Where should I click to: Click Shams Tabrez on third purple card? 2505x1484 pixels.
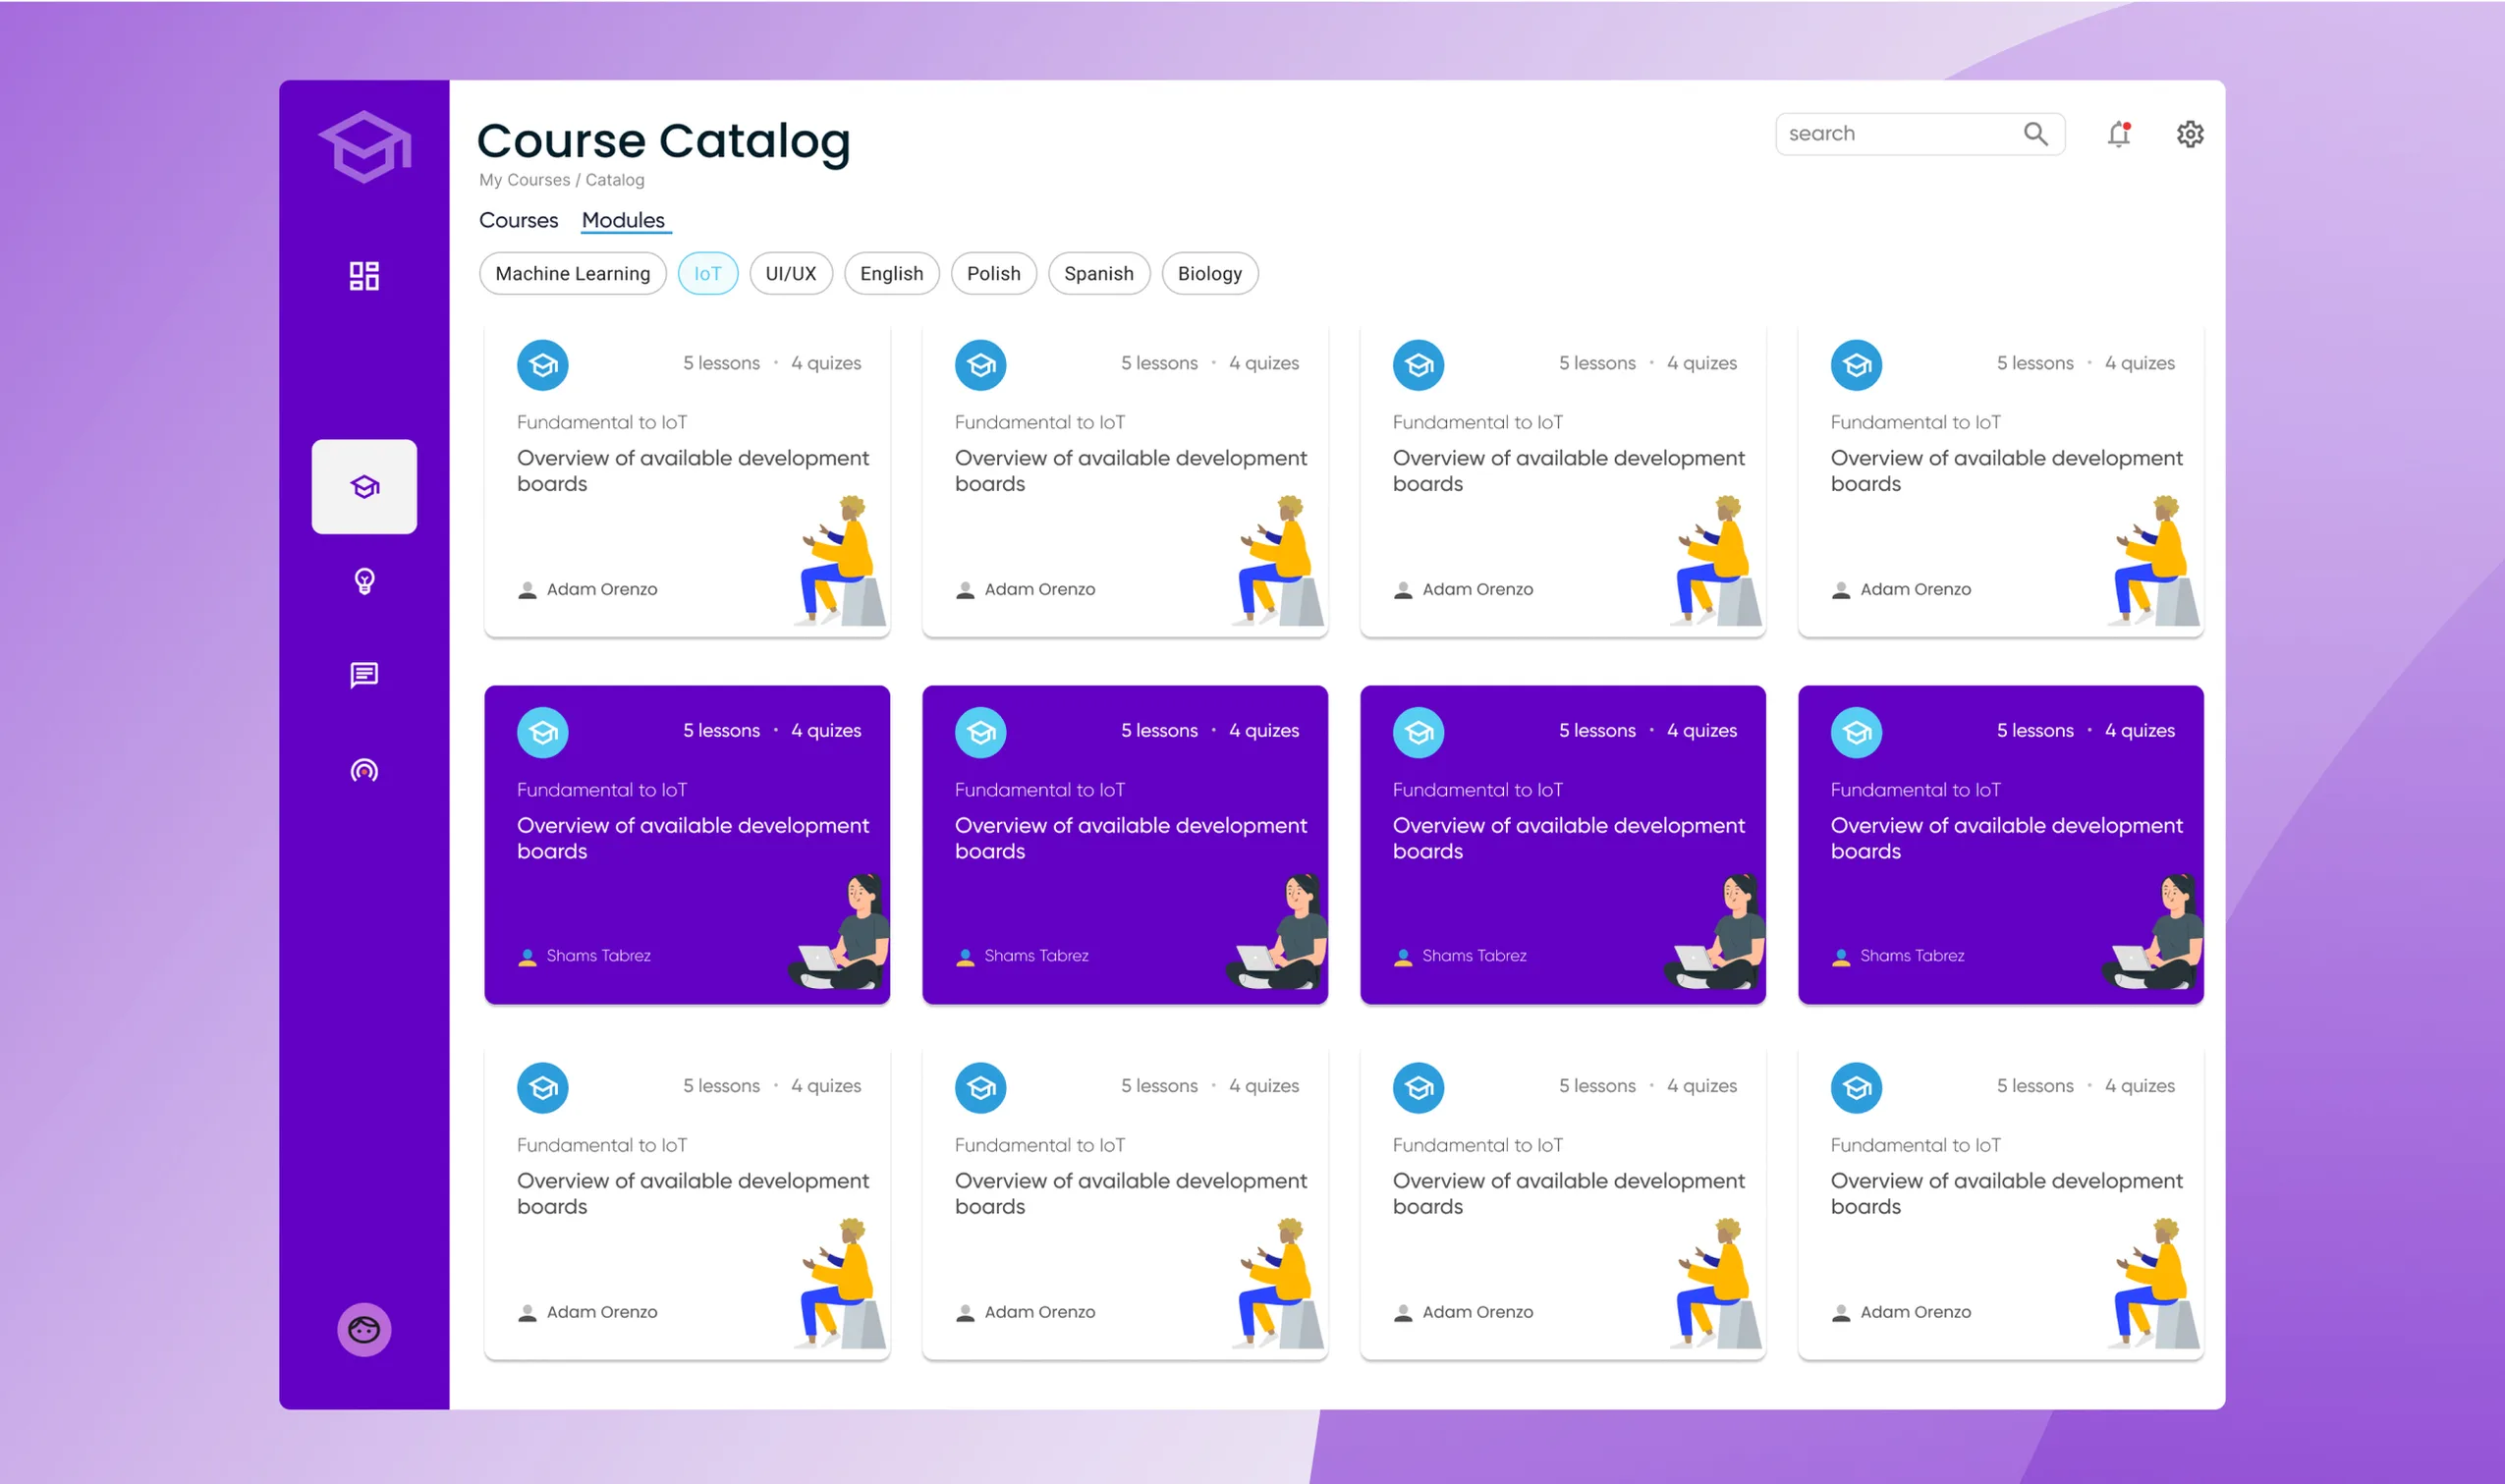(x=1474, y=956)
